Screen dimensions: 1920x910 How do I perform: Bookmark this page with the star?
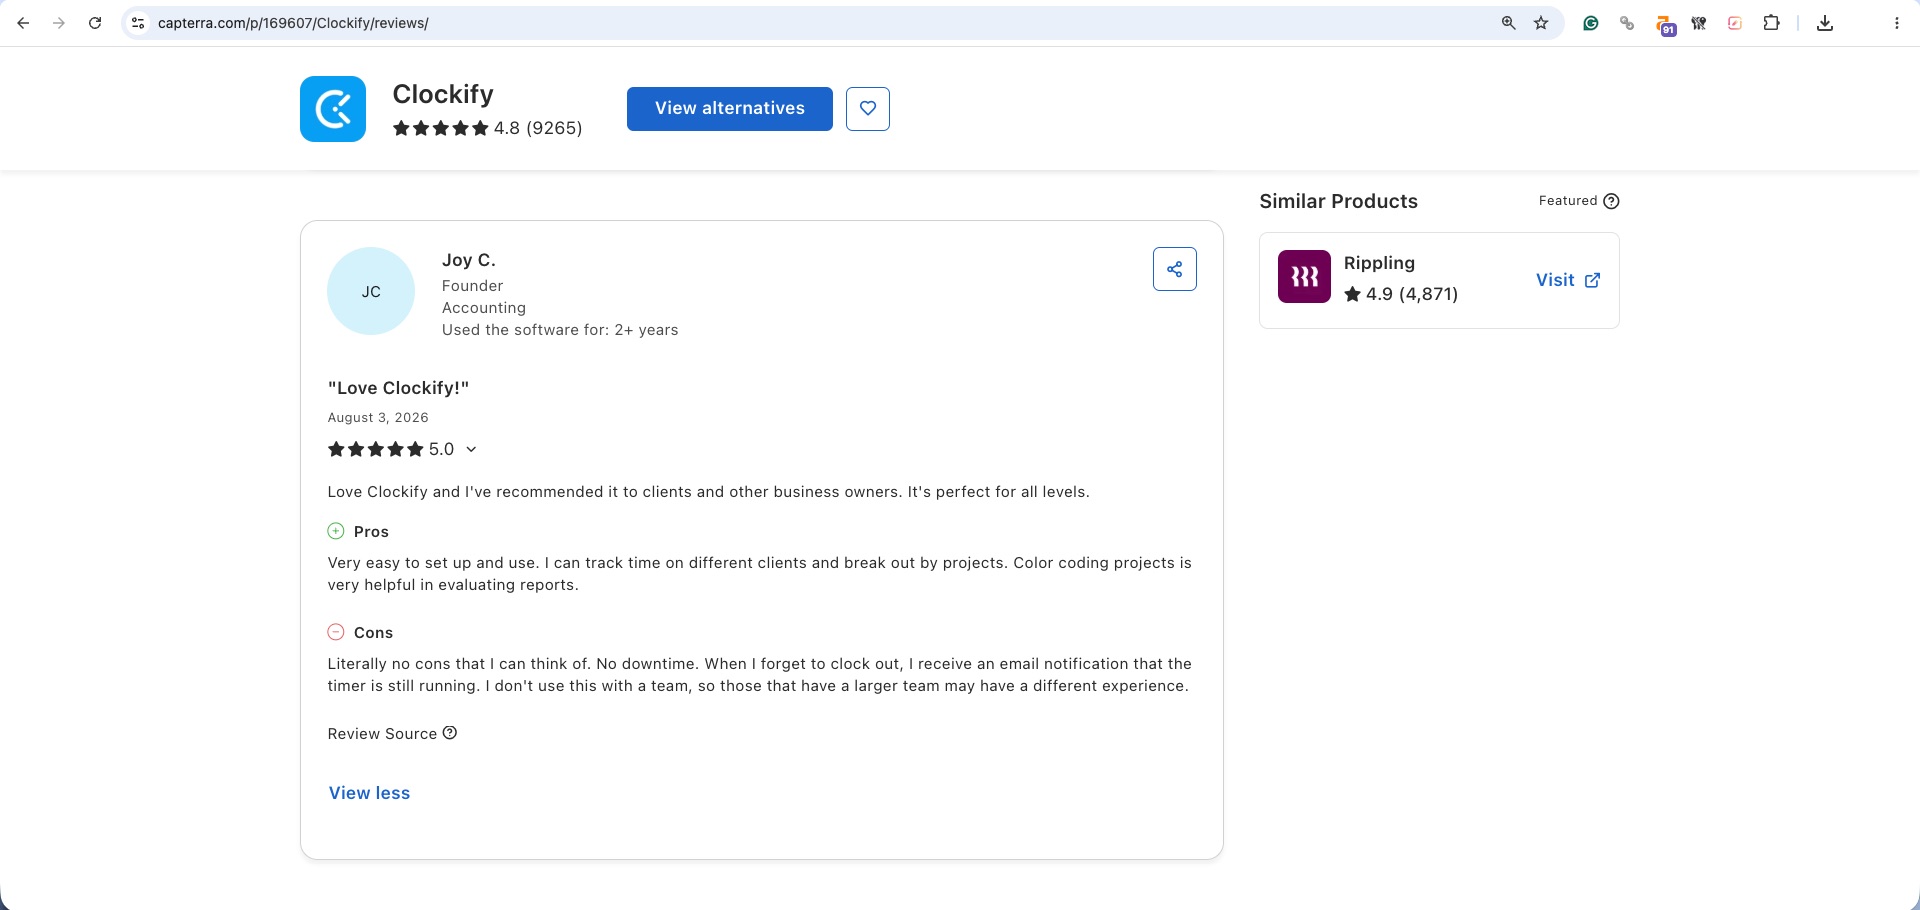[x=1541, y=23]
